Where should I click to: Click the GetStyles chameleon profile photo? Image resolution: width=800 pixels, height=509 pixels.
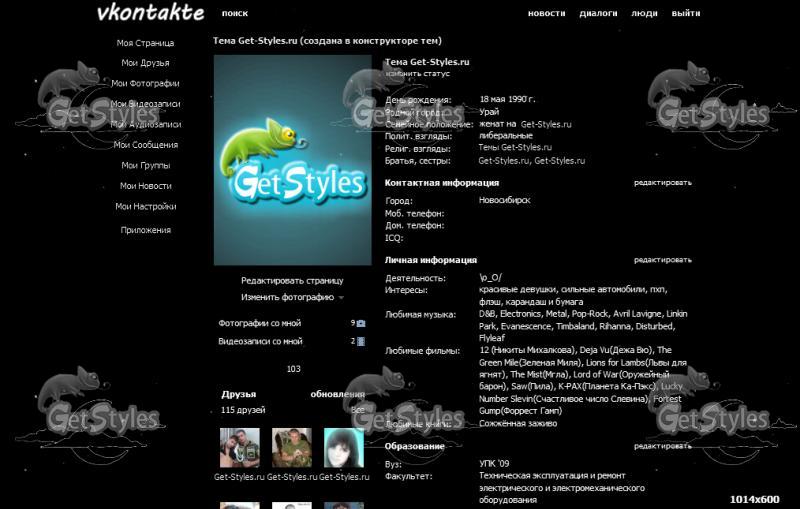point(292,160)
